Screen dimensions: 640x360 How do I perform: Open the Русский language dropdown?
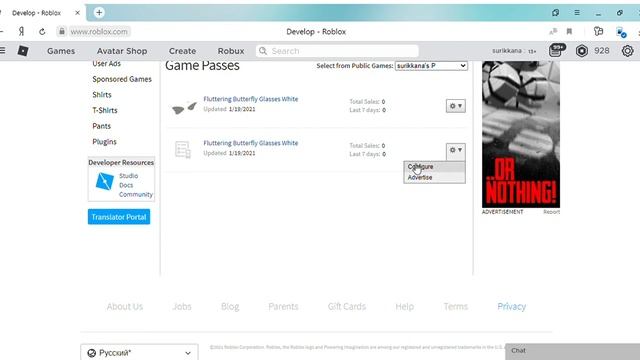pos(139,353)
